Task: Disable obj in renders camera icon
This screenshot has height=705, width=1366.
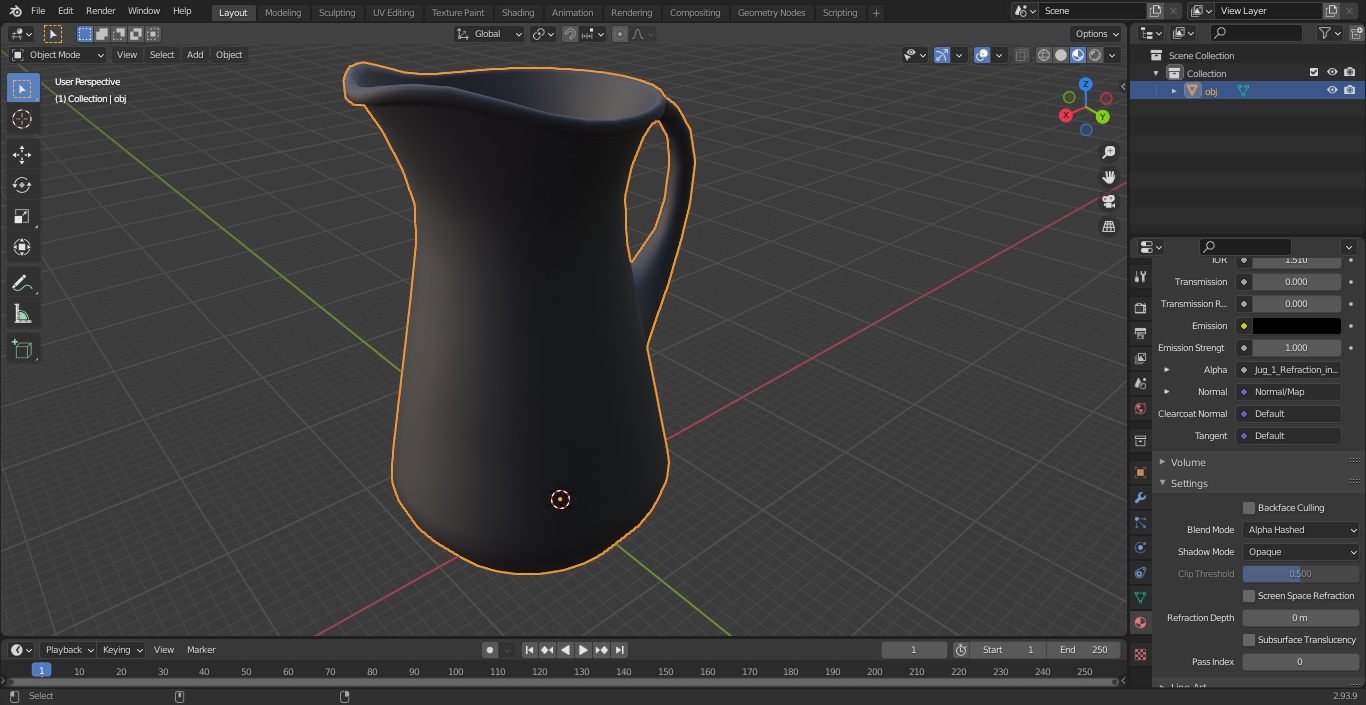Action: click(1350, 90)
